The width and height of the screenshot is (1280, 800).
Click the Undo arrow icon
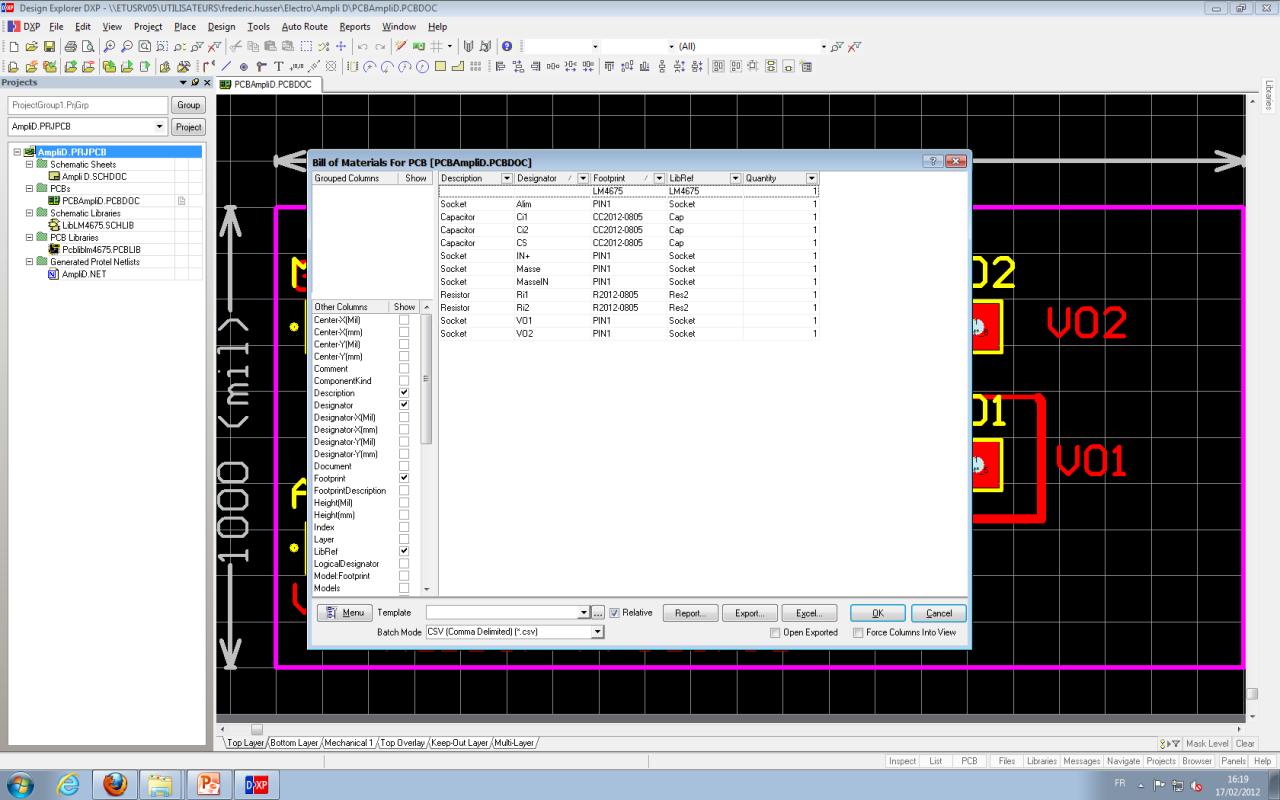pyautogui.click(x=362, y=46)
